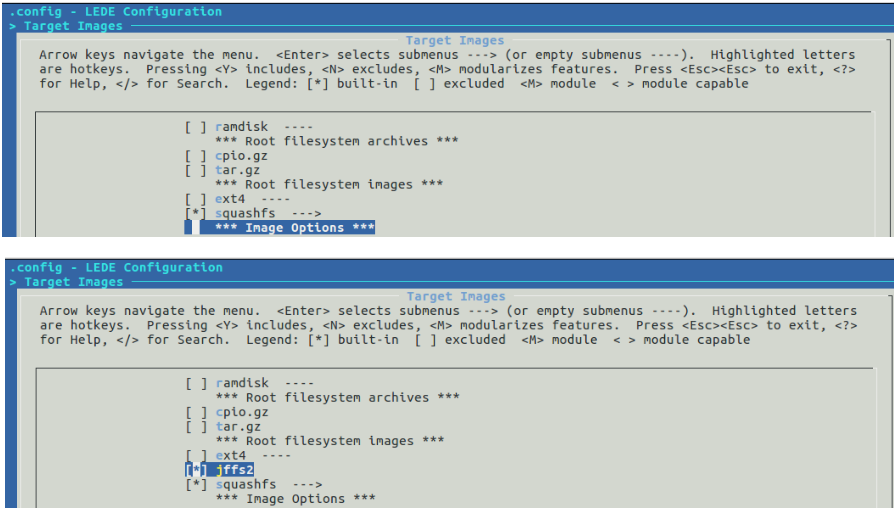Select the ext4 label in the top panel

[230, 200]
